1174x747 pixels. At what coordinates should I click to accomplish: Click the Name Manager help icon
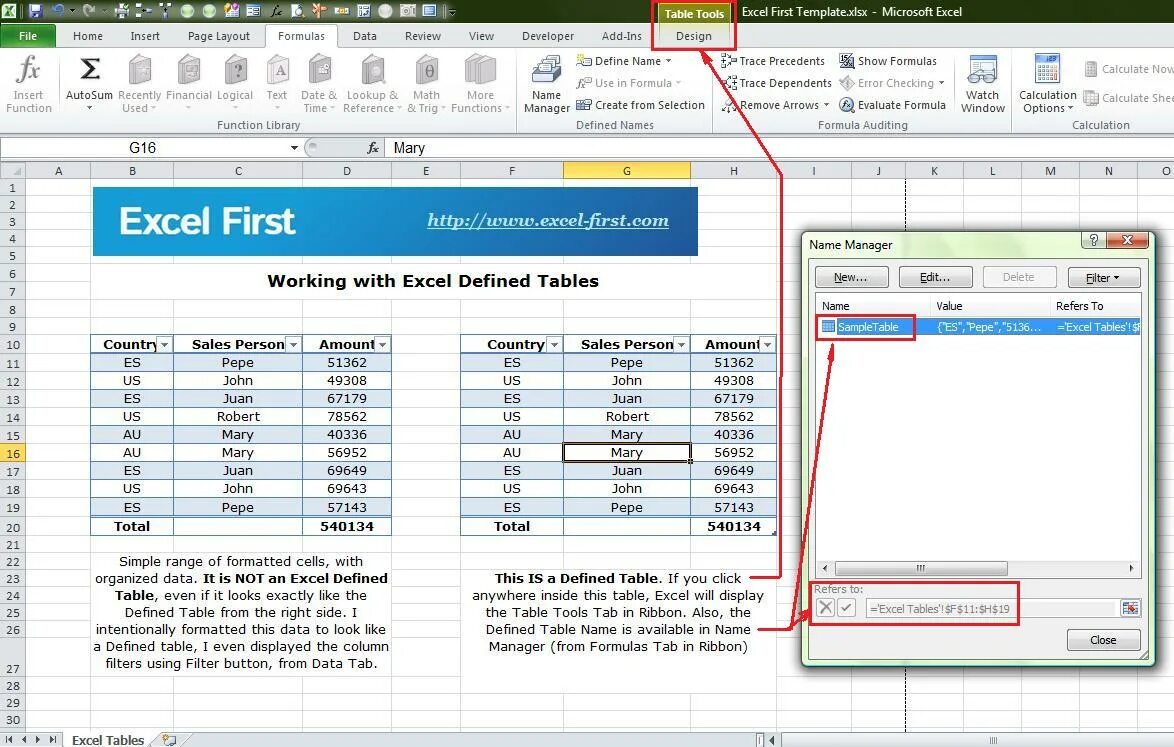[x=1093, y=240]
